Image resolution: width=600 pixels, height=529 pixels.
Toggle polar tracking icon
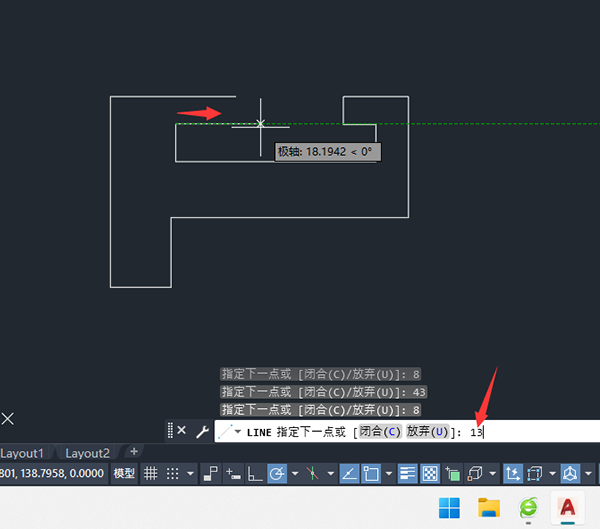277,473
